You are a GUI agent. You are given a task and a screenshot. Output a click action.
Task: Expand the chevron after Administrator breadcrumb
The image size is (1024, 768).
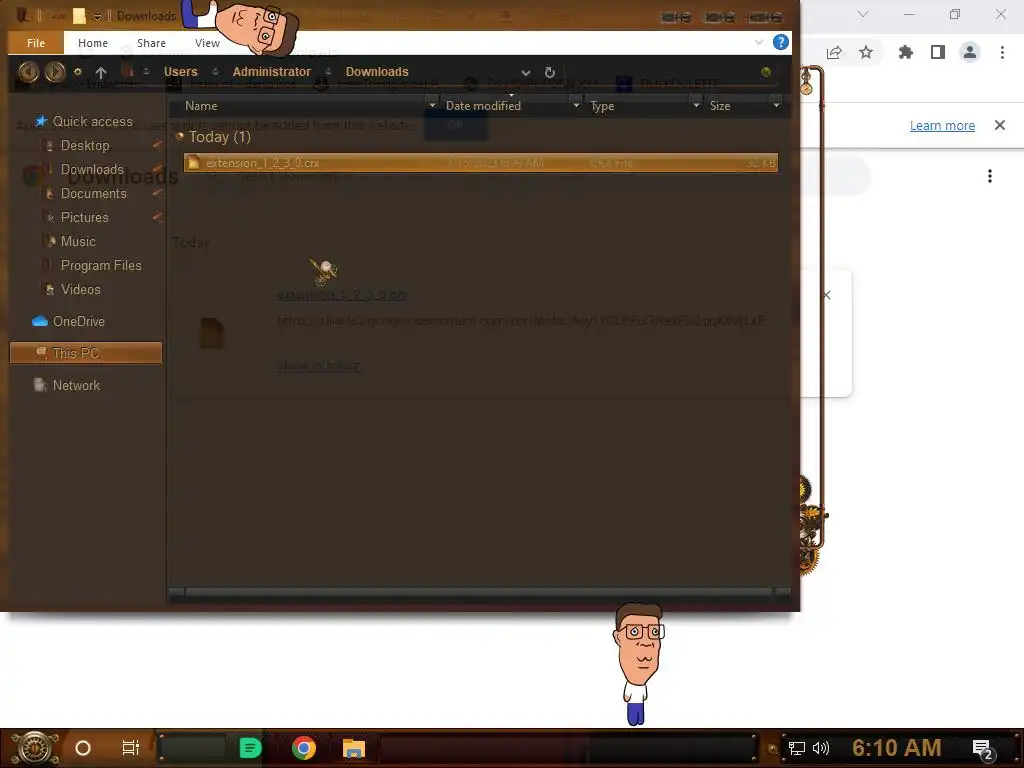tap(328, 71)
